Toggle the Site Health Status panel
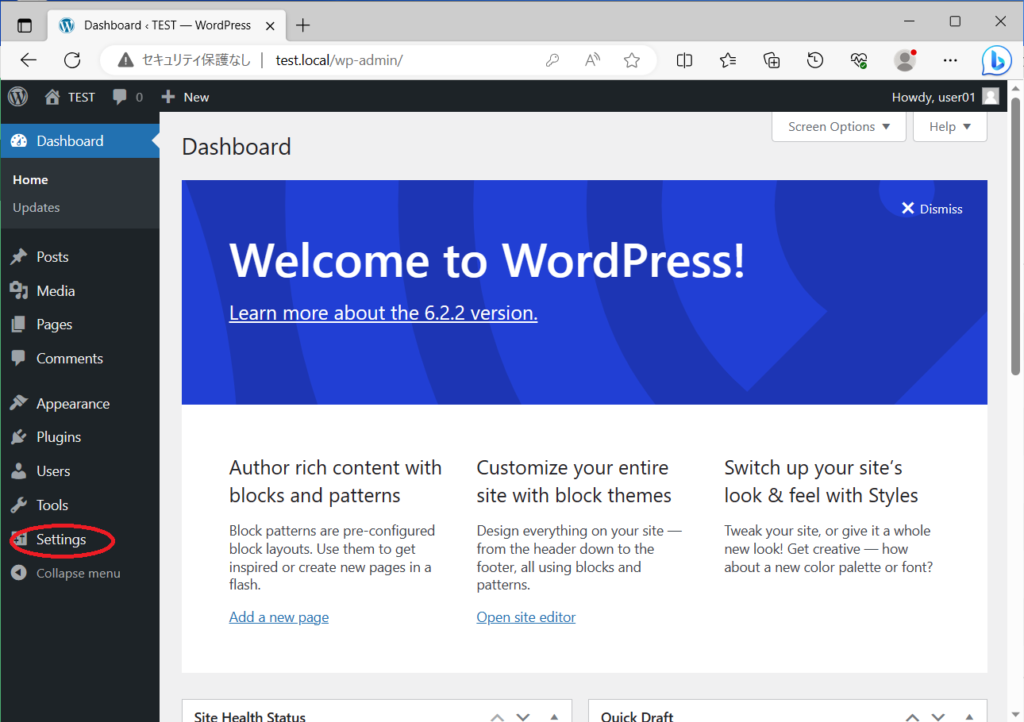This screenshot has height=722, width=1024. (x=554, y=716)
